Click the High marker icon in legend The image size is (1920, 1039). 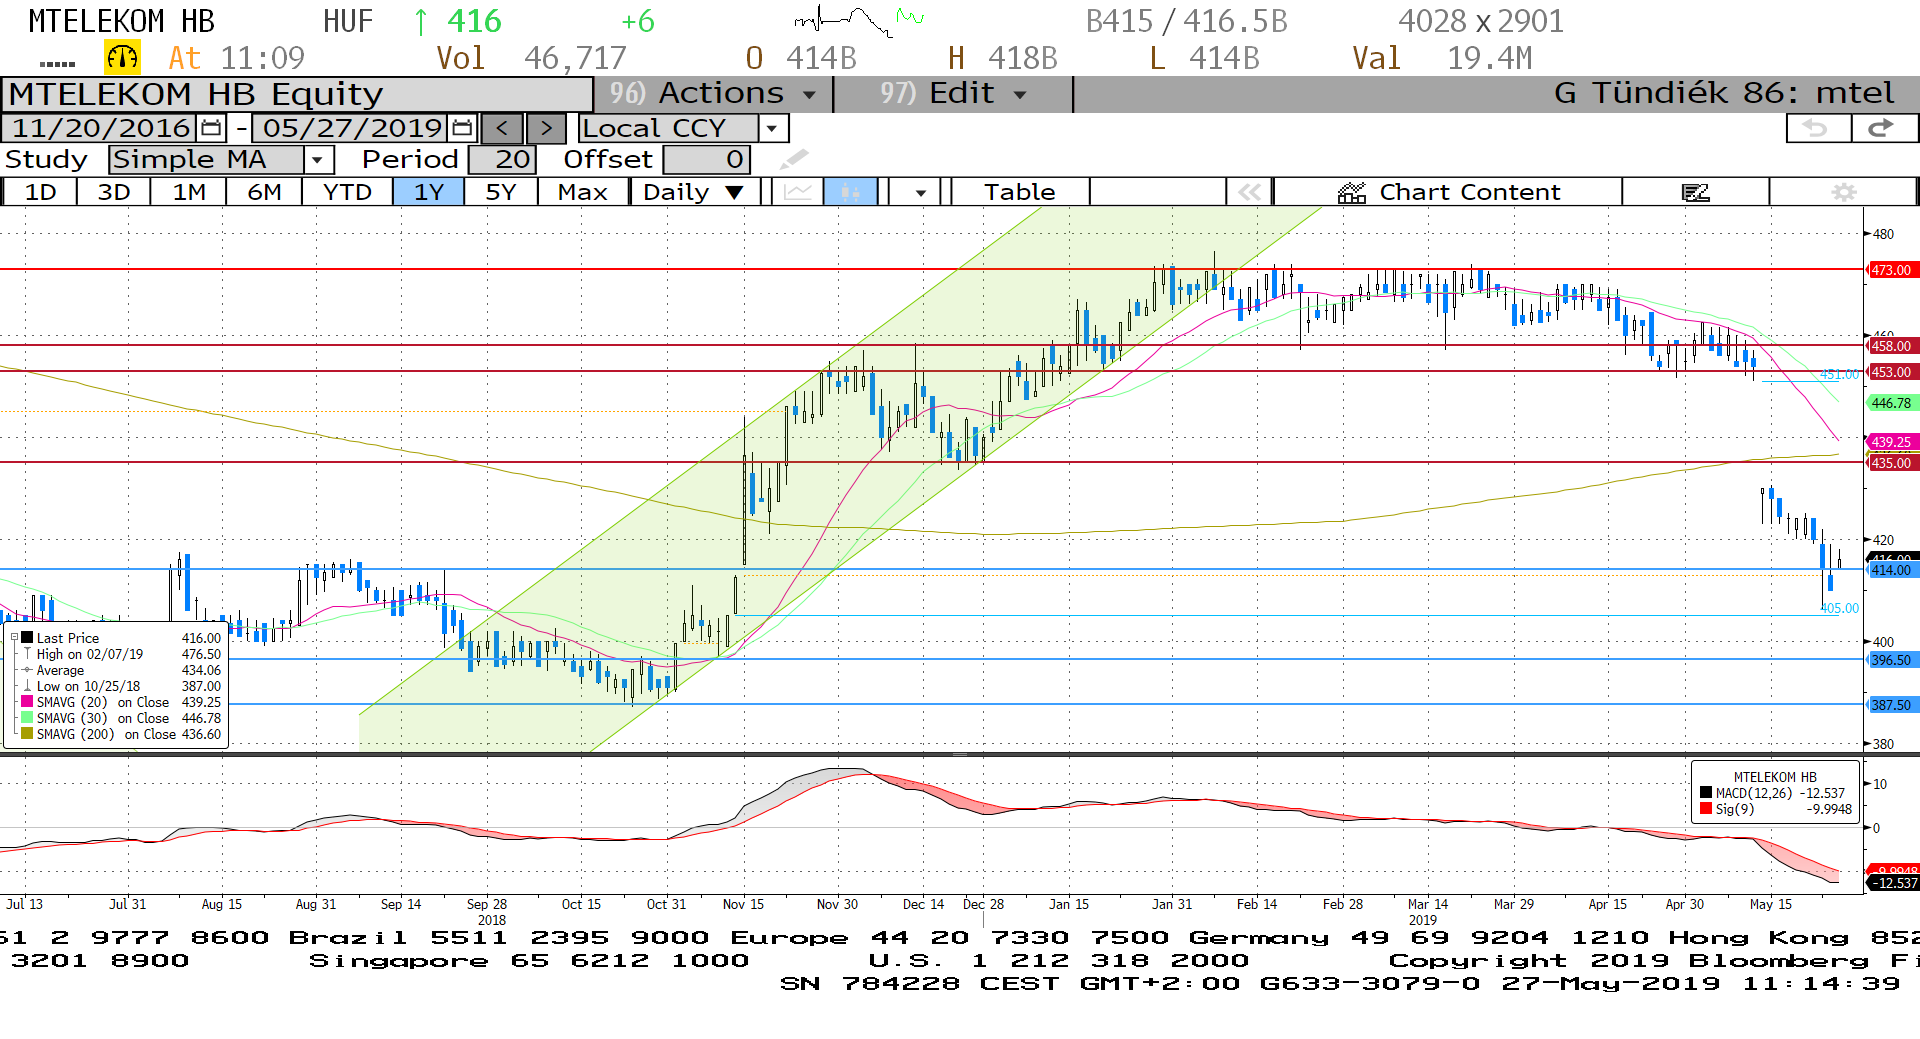pos(28,654)
